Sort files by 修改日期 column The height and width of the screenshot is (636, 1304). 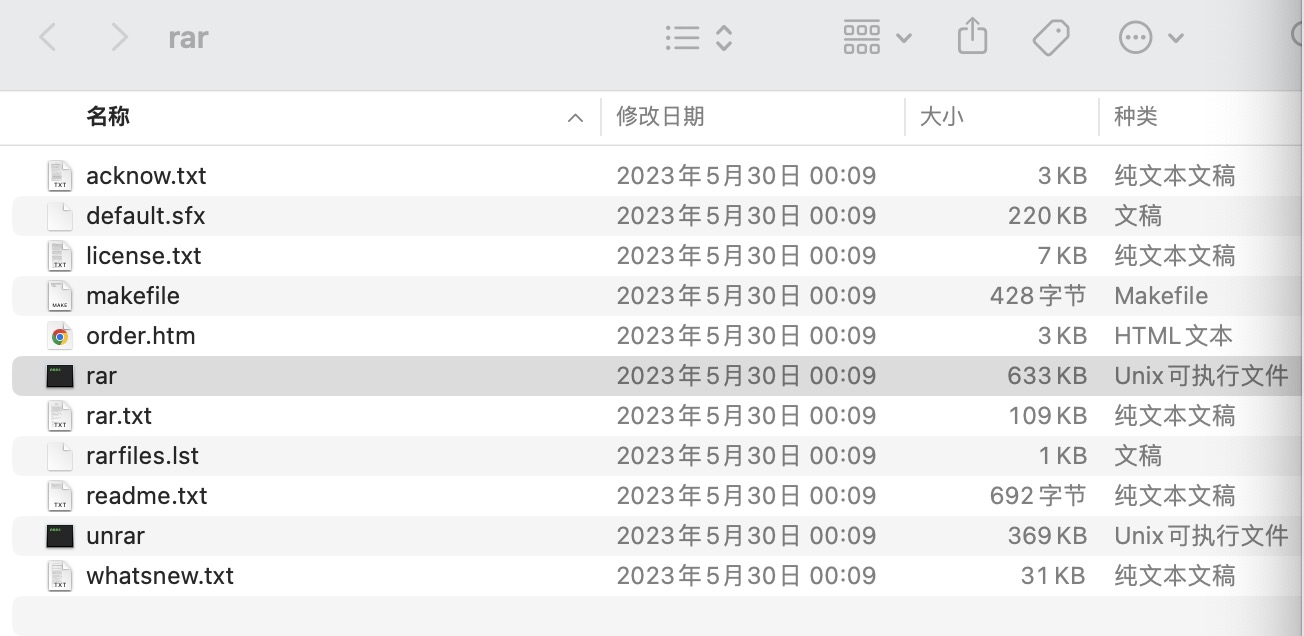pyautogui.click(x=660, y=117)
